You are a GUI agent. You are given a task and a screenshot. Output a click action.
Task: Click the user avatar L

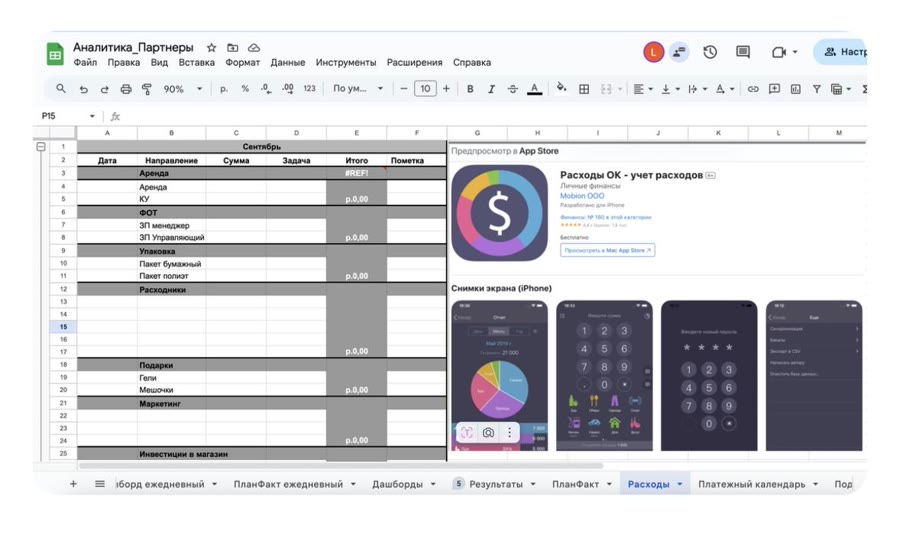point(653,52)
